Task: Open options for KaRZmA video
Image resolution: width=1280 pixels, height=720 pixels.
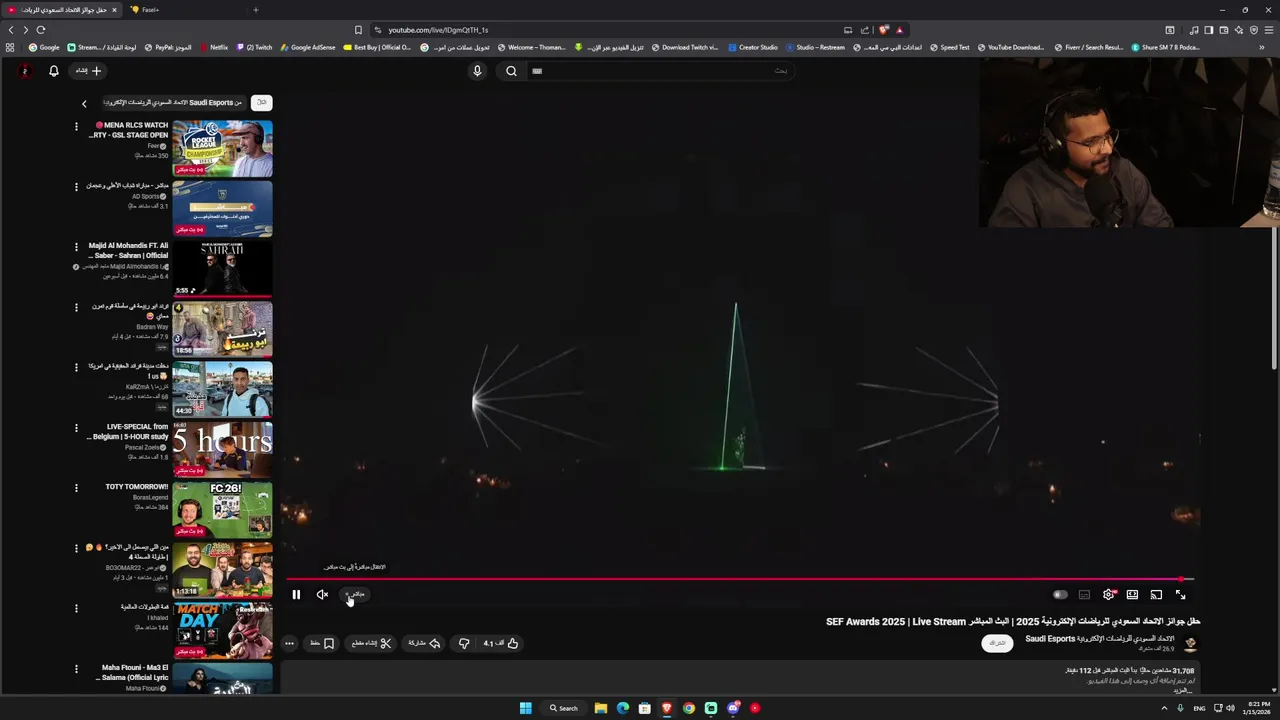Action: tap(76, 367)
